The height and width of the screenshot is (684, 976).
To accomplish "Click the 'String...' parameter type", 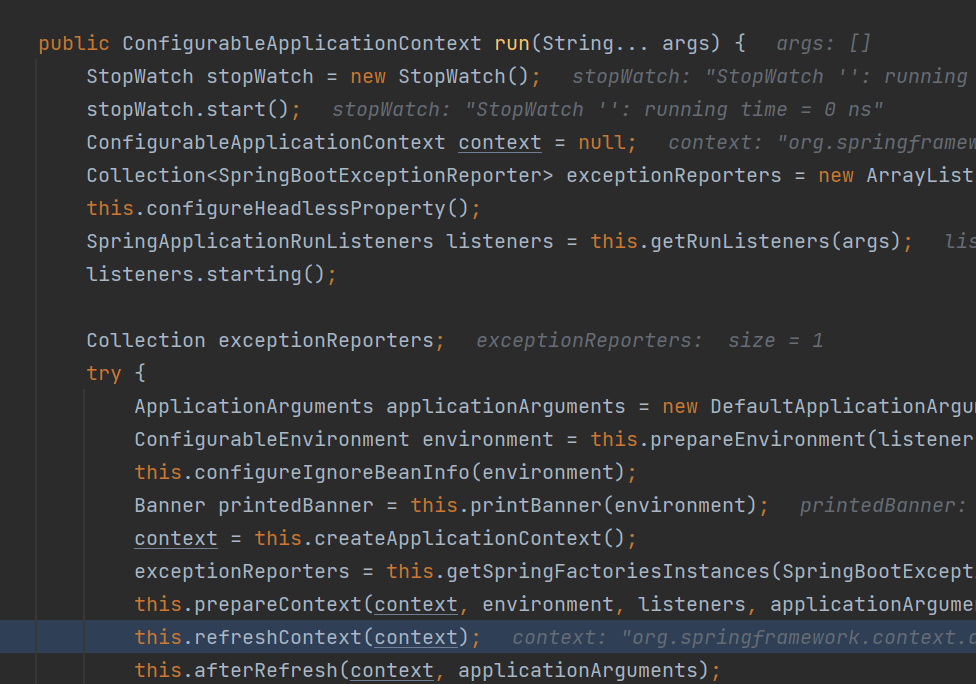I will tap(594, 44).
